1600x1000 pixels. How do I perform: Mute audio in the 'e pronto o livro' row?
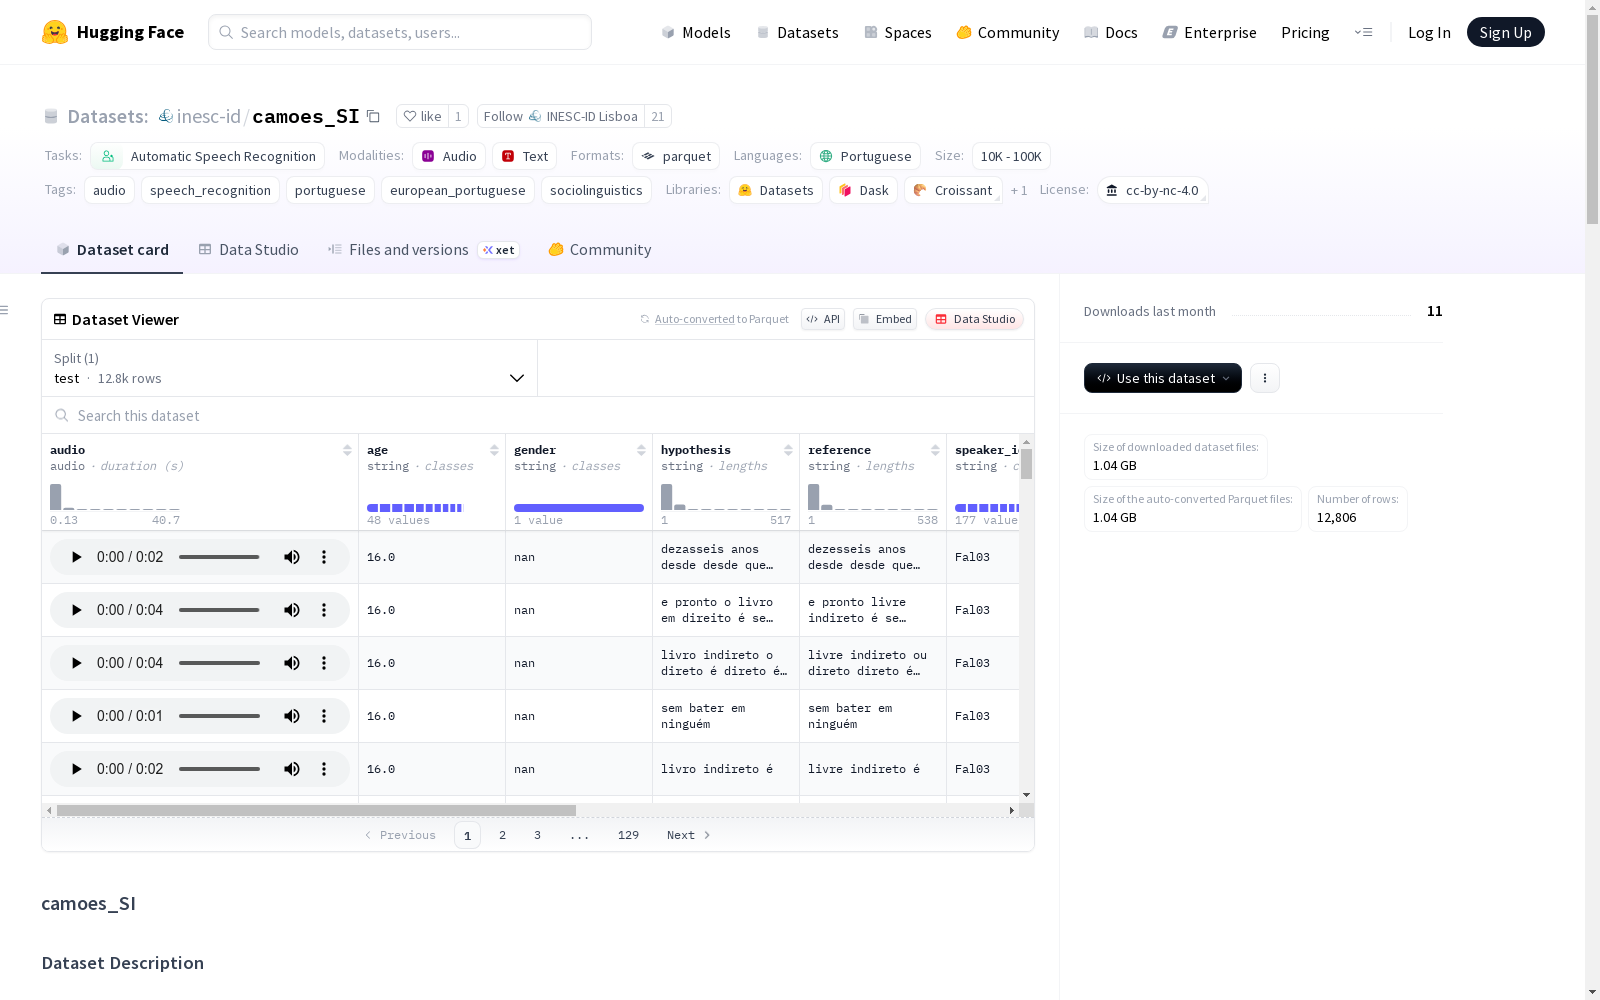(292, 610)
